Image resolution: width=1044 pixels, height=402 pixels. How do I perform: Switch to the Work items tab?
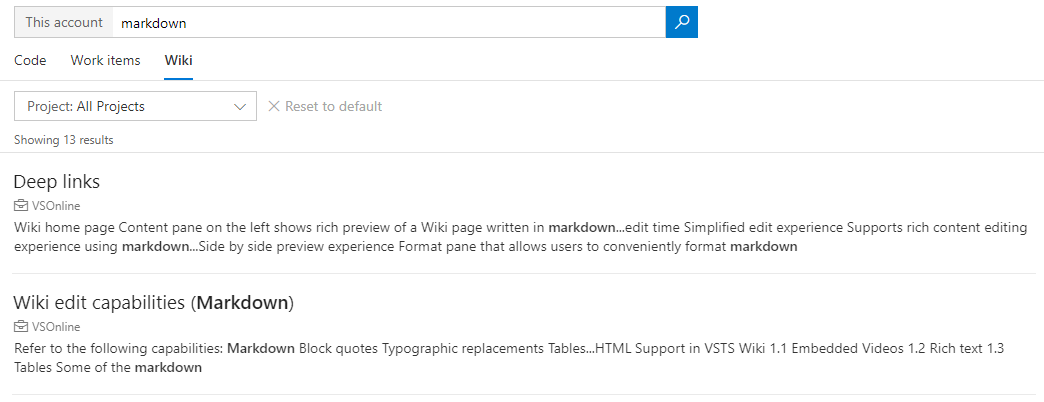pos(105,61)
